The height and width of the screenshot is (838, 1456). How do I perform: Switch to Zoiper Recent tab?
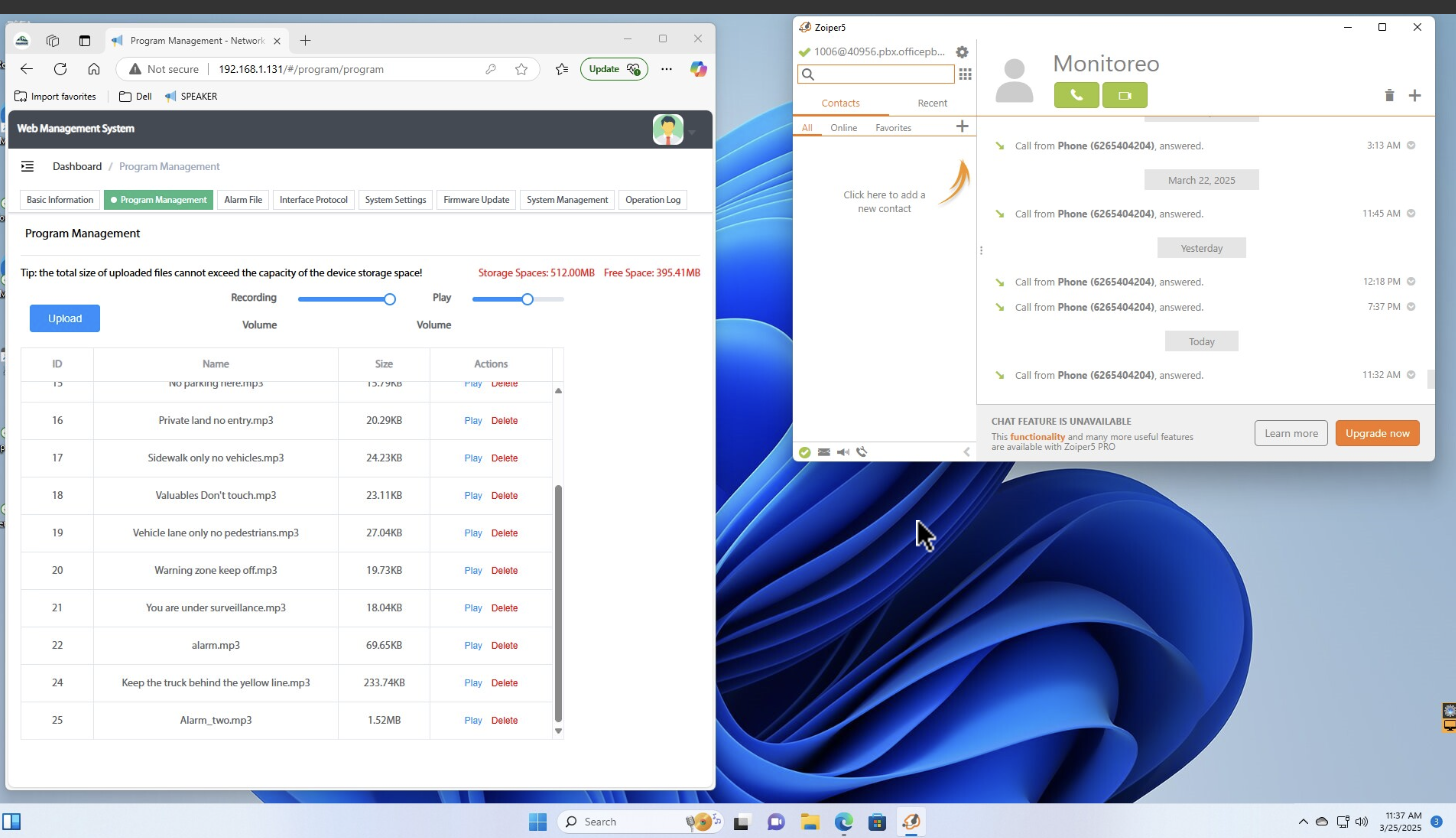(932, 103)
